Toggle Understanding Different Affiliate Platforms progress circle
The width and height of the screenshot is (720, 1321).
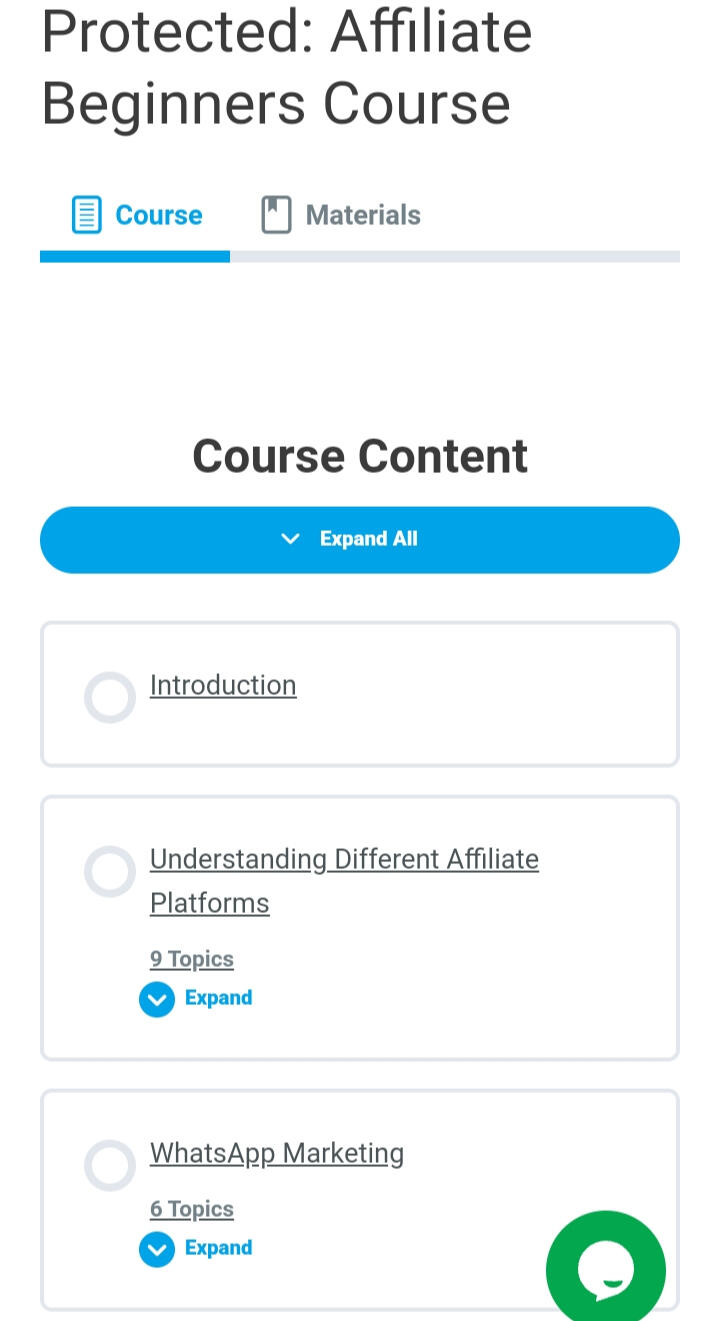110,871
